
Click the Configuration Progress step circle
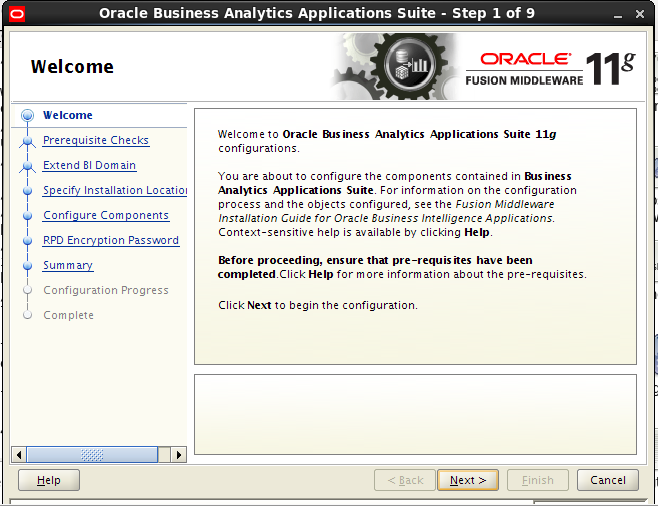(x=28, y=290)
